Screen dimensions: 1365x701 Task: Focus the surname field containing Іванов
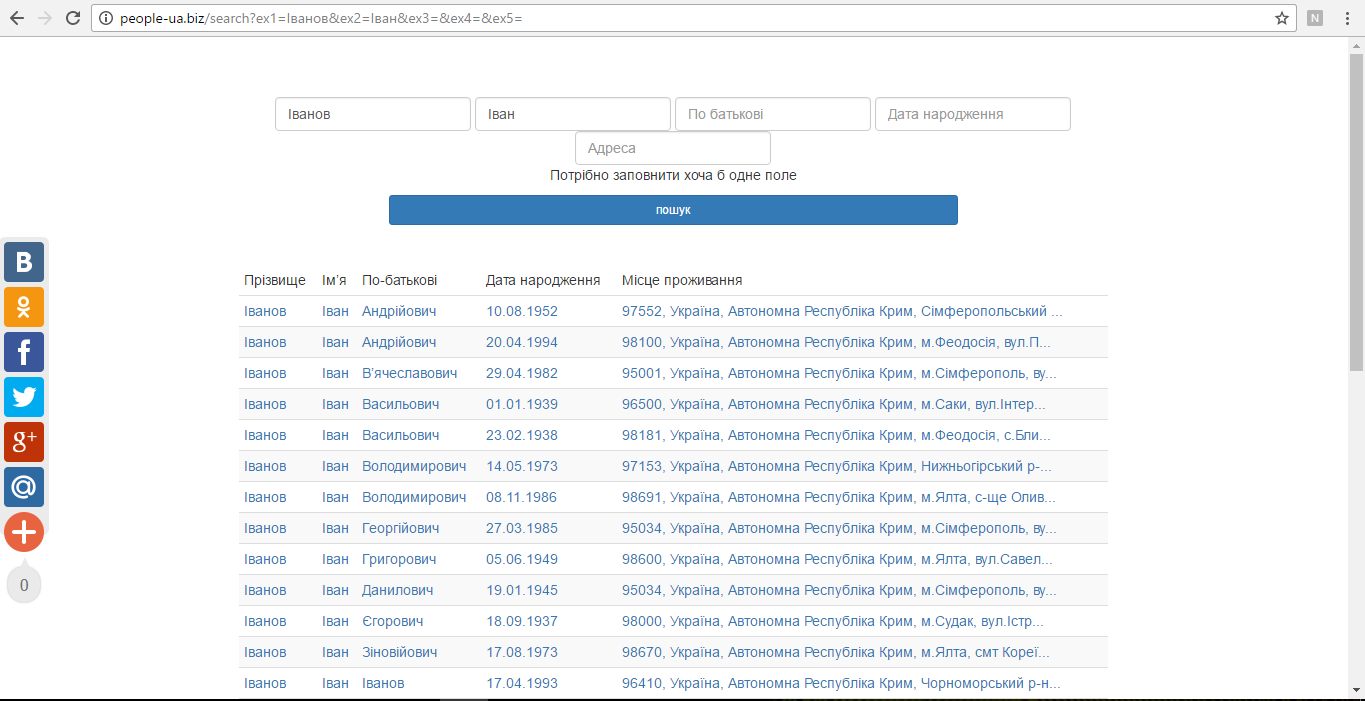click(372, 114)
